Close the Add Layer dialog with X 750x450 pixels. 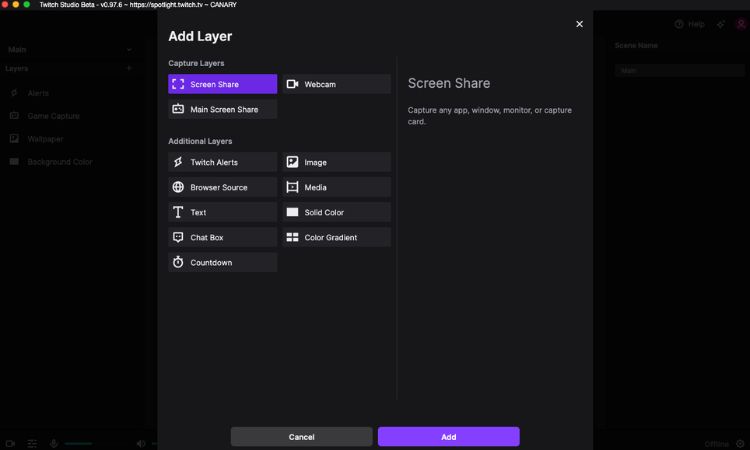pyautogui.click(x=579, y=24)
